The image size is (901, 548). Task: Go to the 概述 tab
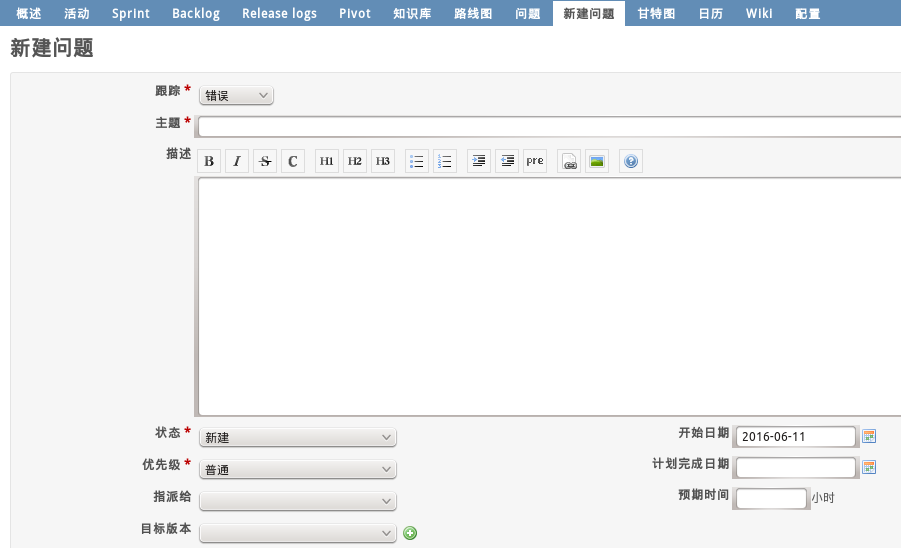[x=29, y=13]
